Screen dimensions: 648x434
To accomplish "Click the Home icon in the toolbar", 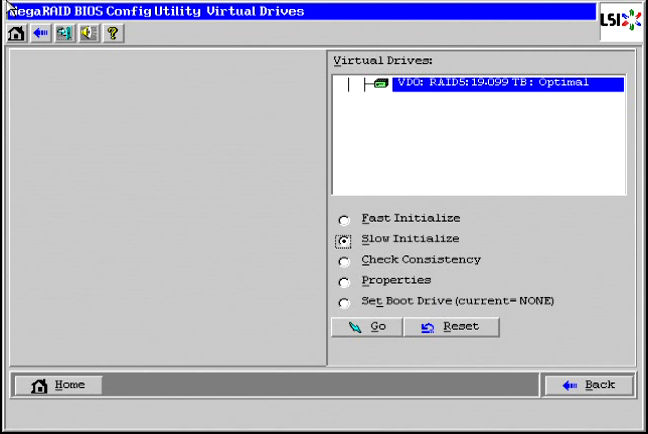I will 17,32.
